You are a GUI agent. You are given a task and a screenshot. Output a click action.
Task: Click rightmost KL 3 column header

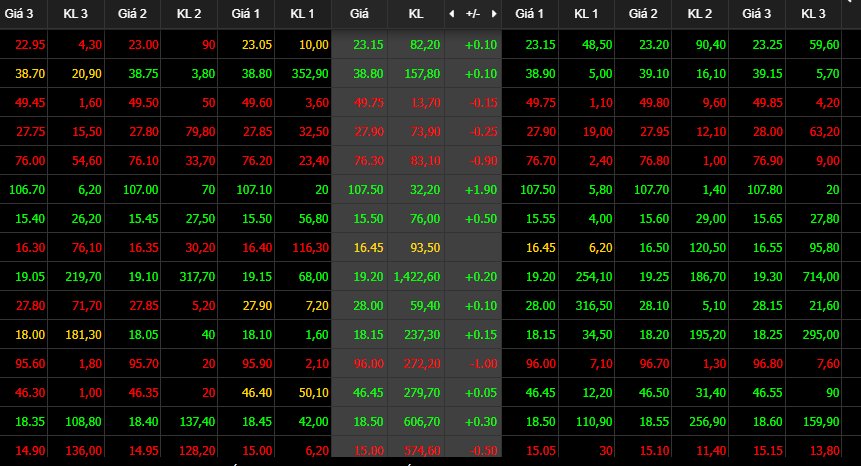pyautogui.click(x=813, y=14)
